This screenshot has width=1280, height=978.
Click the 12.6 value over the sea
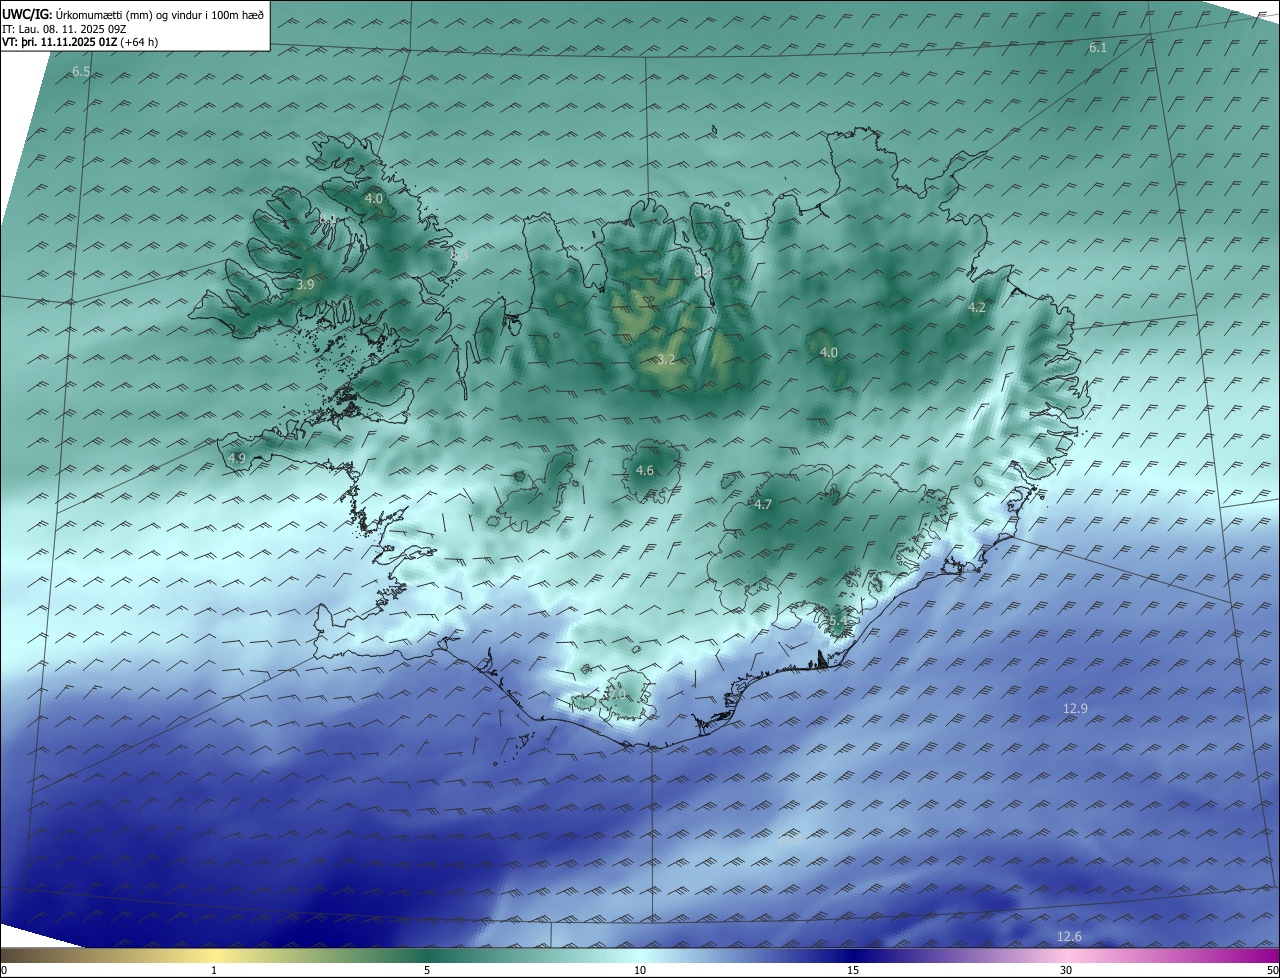(x=1069, y=936)
